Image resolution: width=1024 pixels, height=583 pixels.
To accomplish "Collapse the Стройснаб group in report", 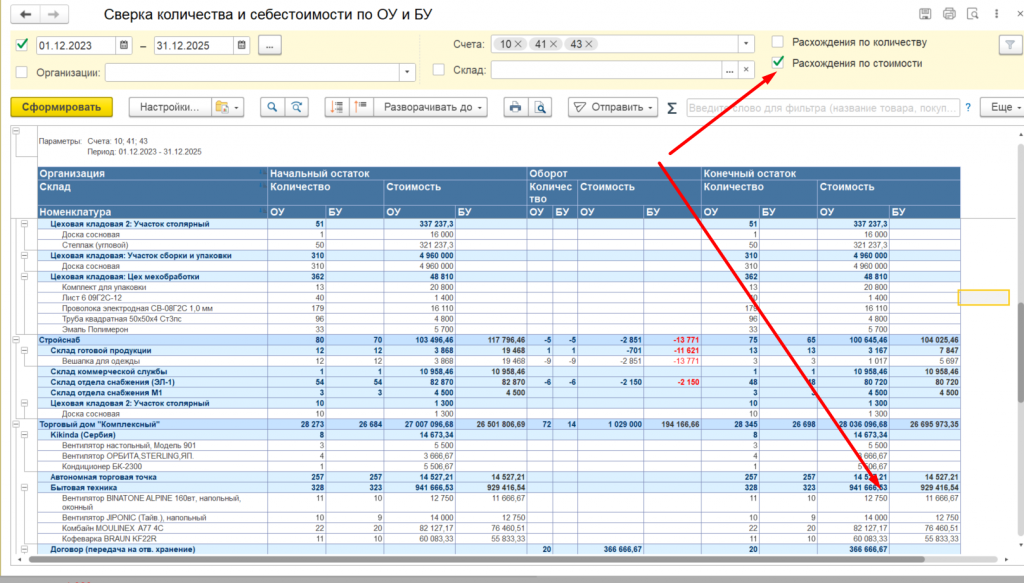I will click(15, 340).
